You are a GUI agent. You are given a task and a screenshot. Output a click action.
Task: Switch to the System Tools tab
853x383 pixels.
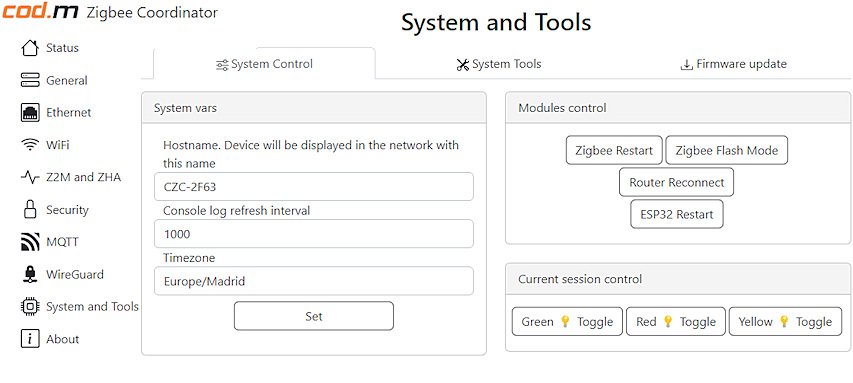point(499,64)
